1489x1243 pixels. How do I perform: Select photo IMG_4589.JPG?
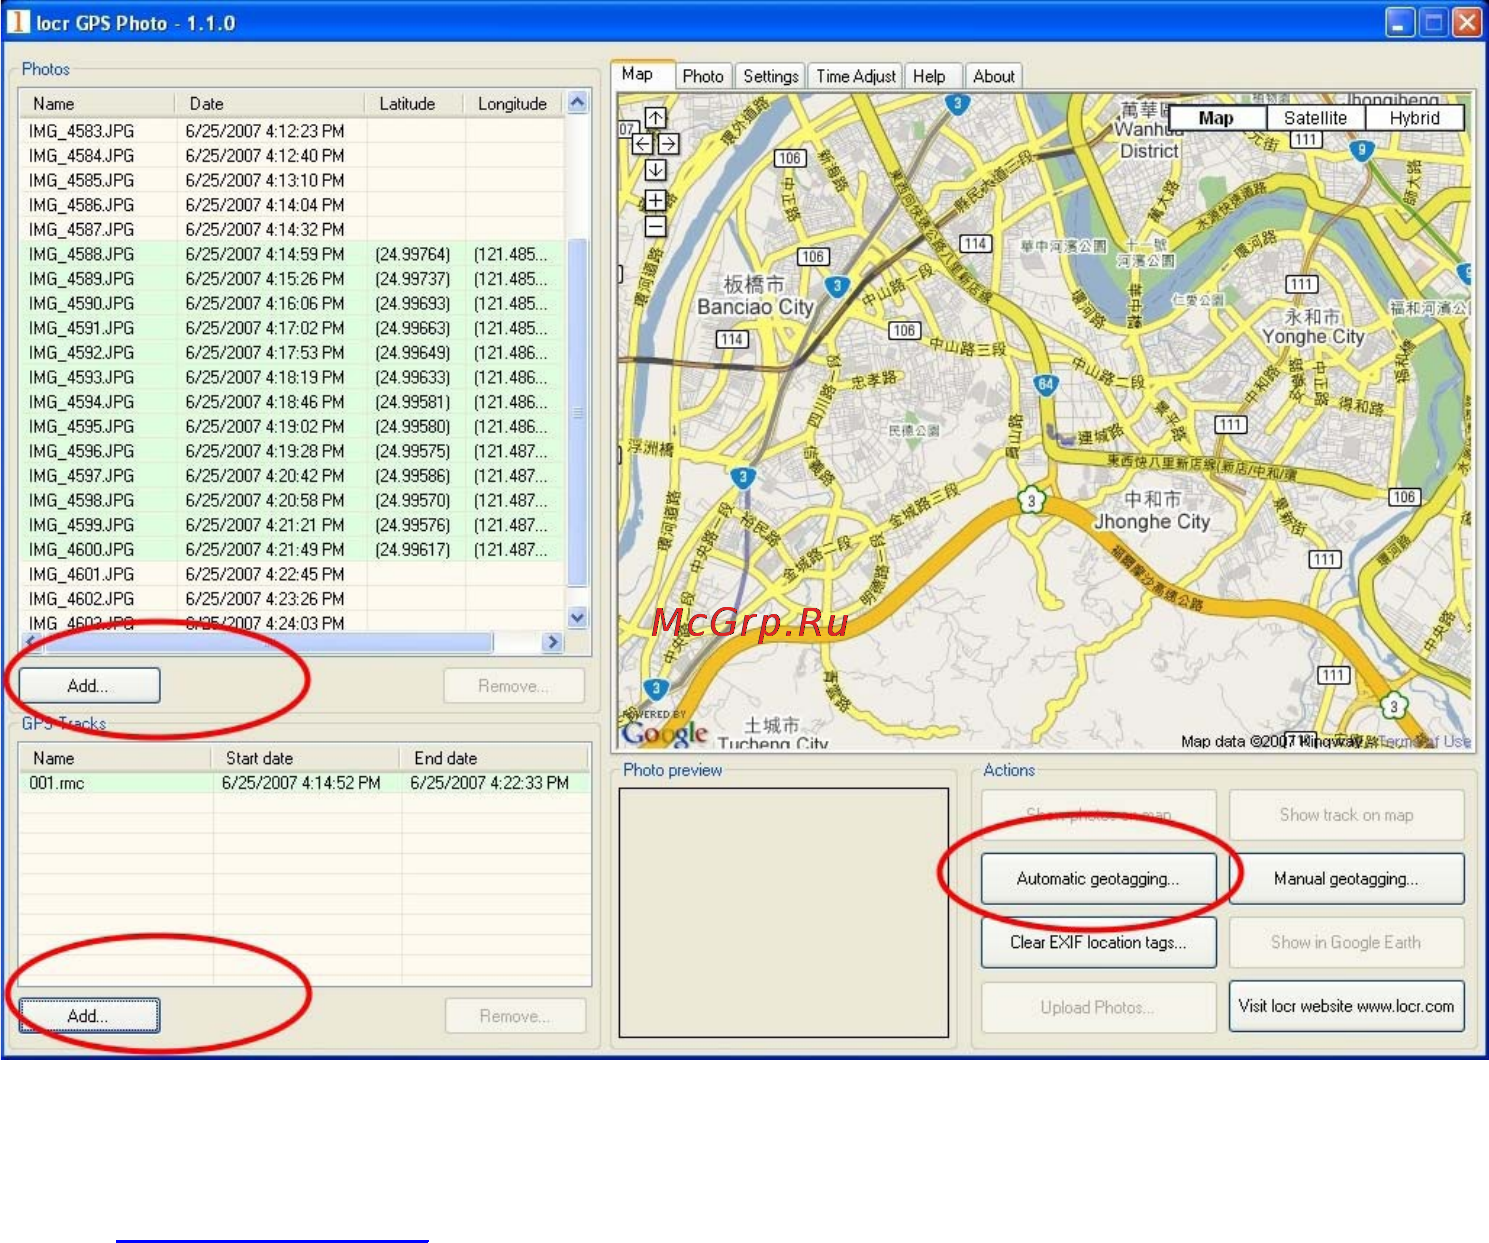pyautogui.click(x=292, y=279)
